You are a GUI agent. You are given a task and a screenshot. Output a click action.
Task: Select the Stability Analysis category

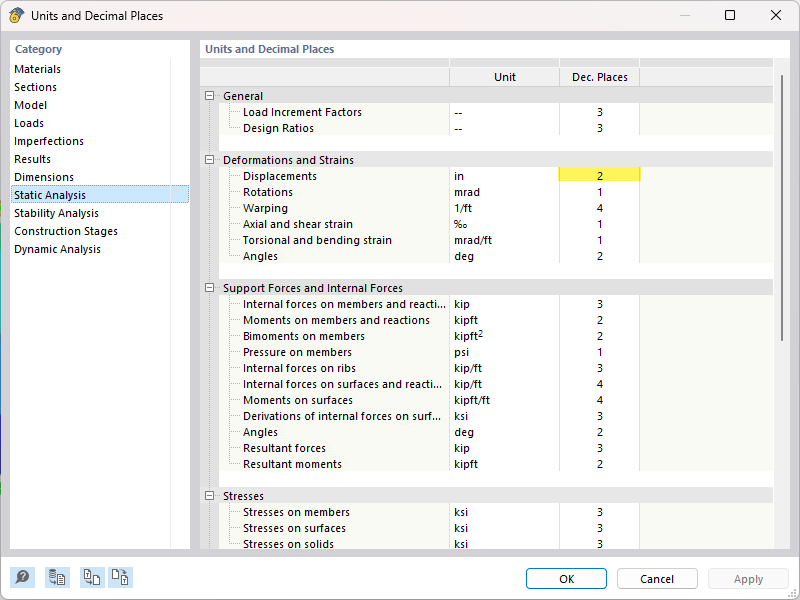tap(56, 212)
